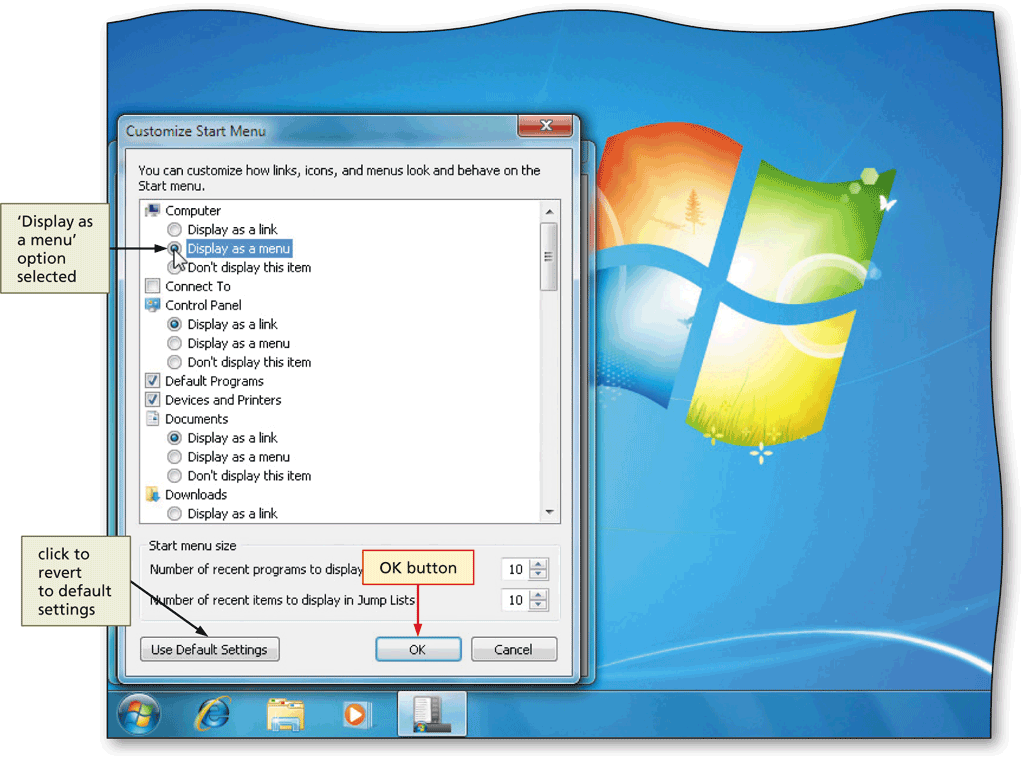
Task: Uncheck the Devices and Printers checkbox
Action: click(152, 400)
